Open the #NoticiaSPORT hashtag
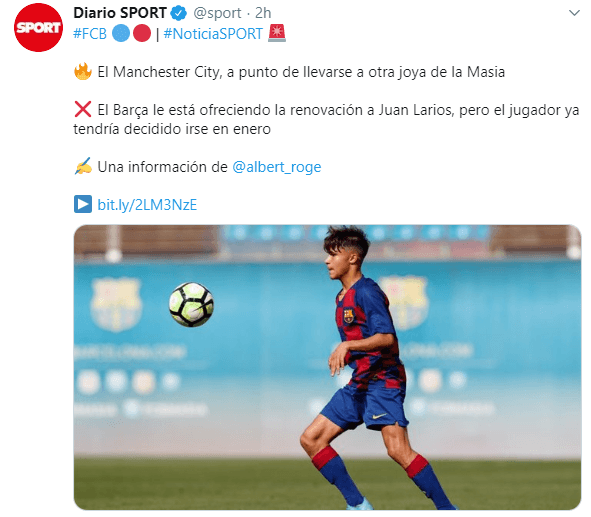The width and height of the screenshot is (591, 517). pyautogui.click(x=213, y=34)
